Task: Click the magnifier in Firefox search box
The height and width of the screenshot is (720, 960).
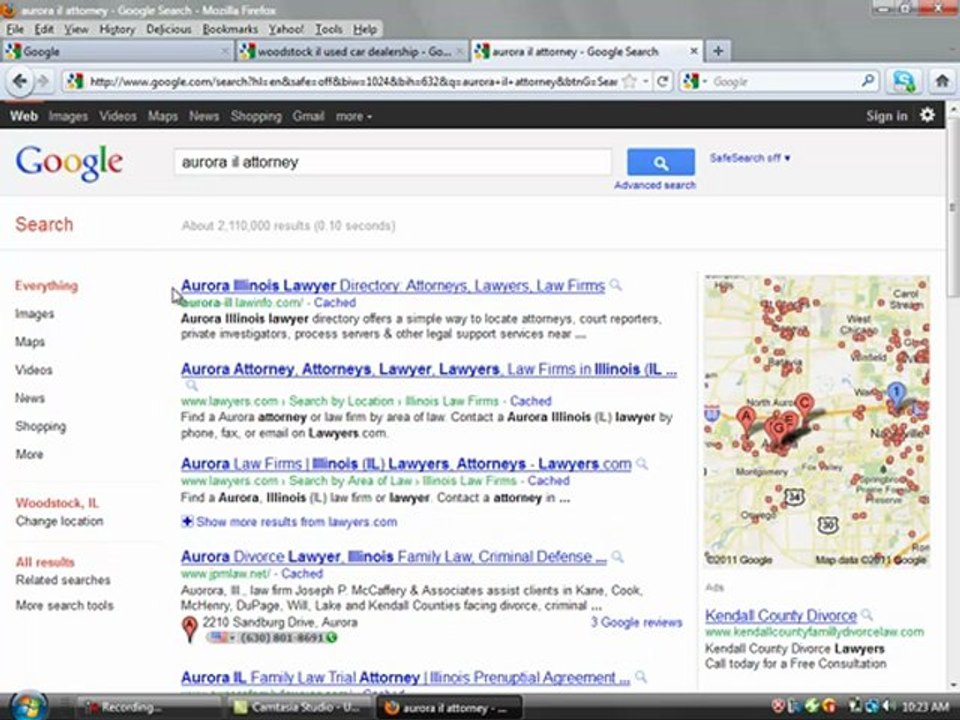Action: pyautogui.click(x=868, y=81)
